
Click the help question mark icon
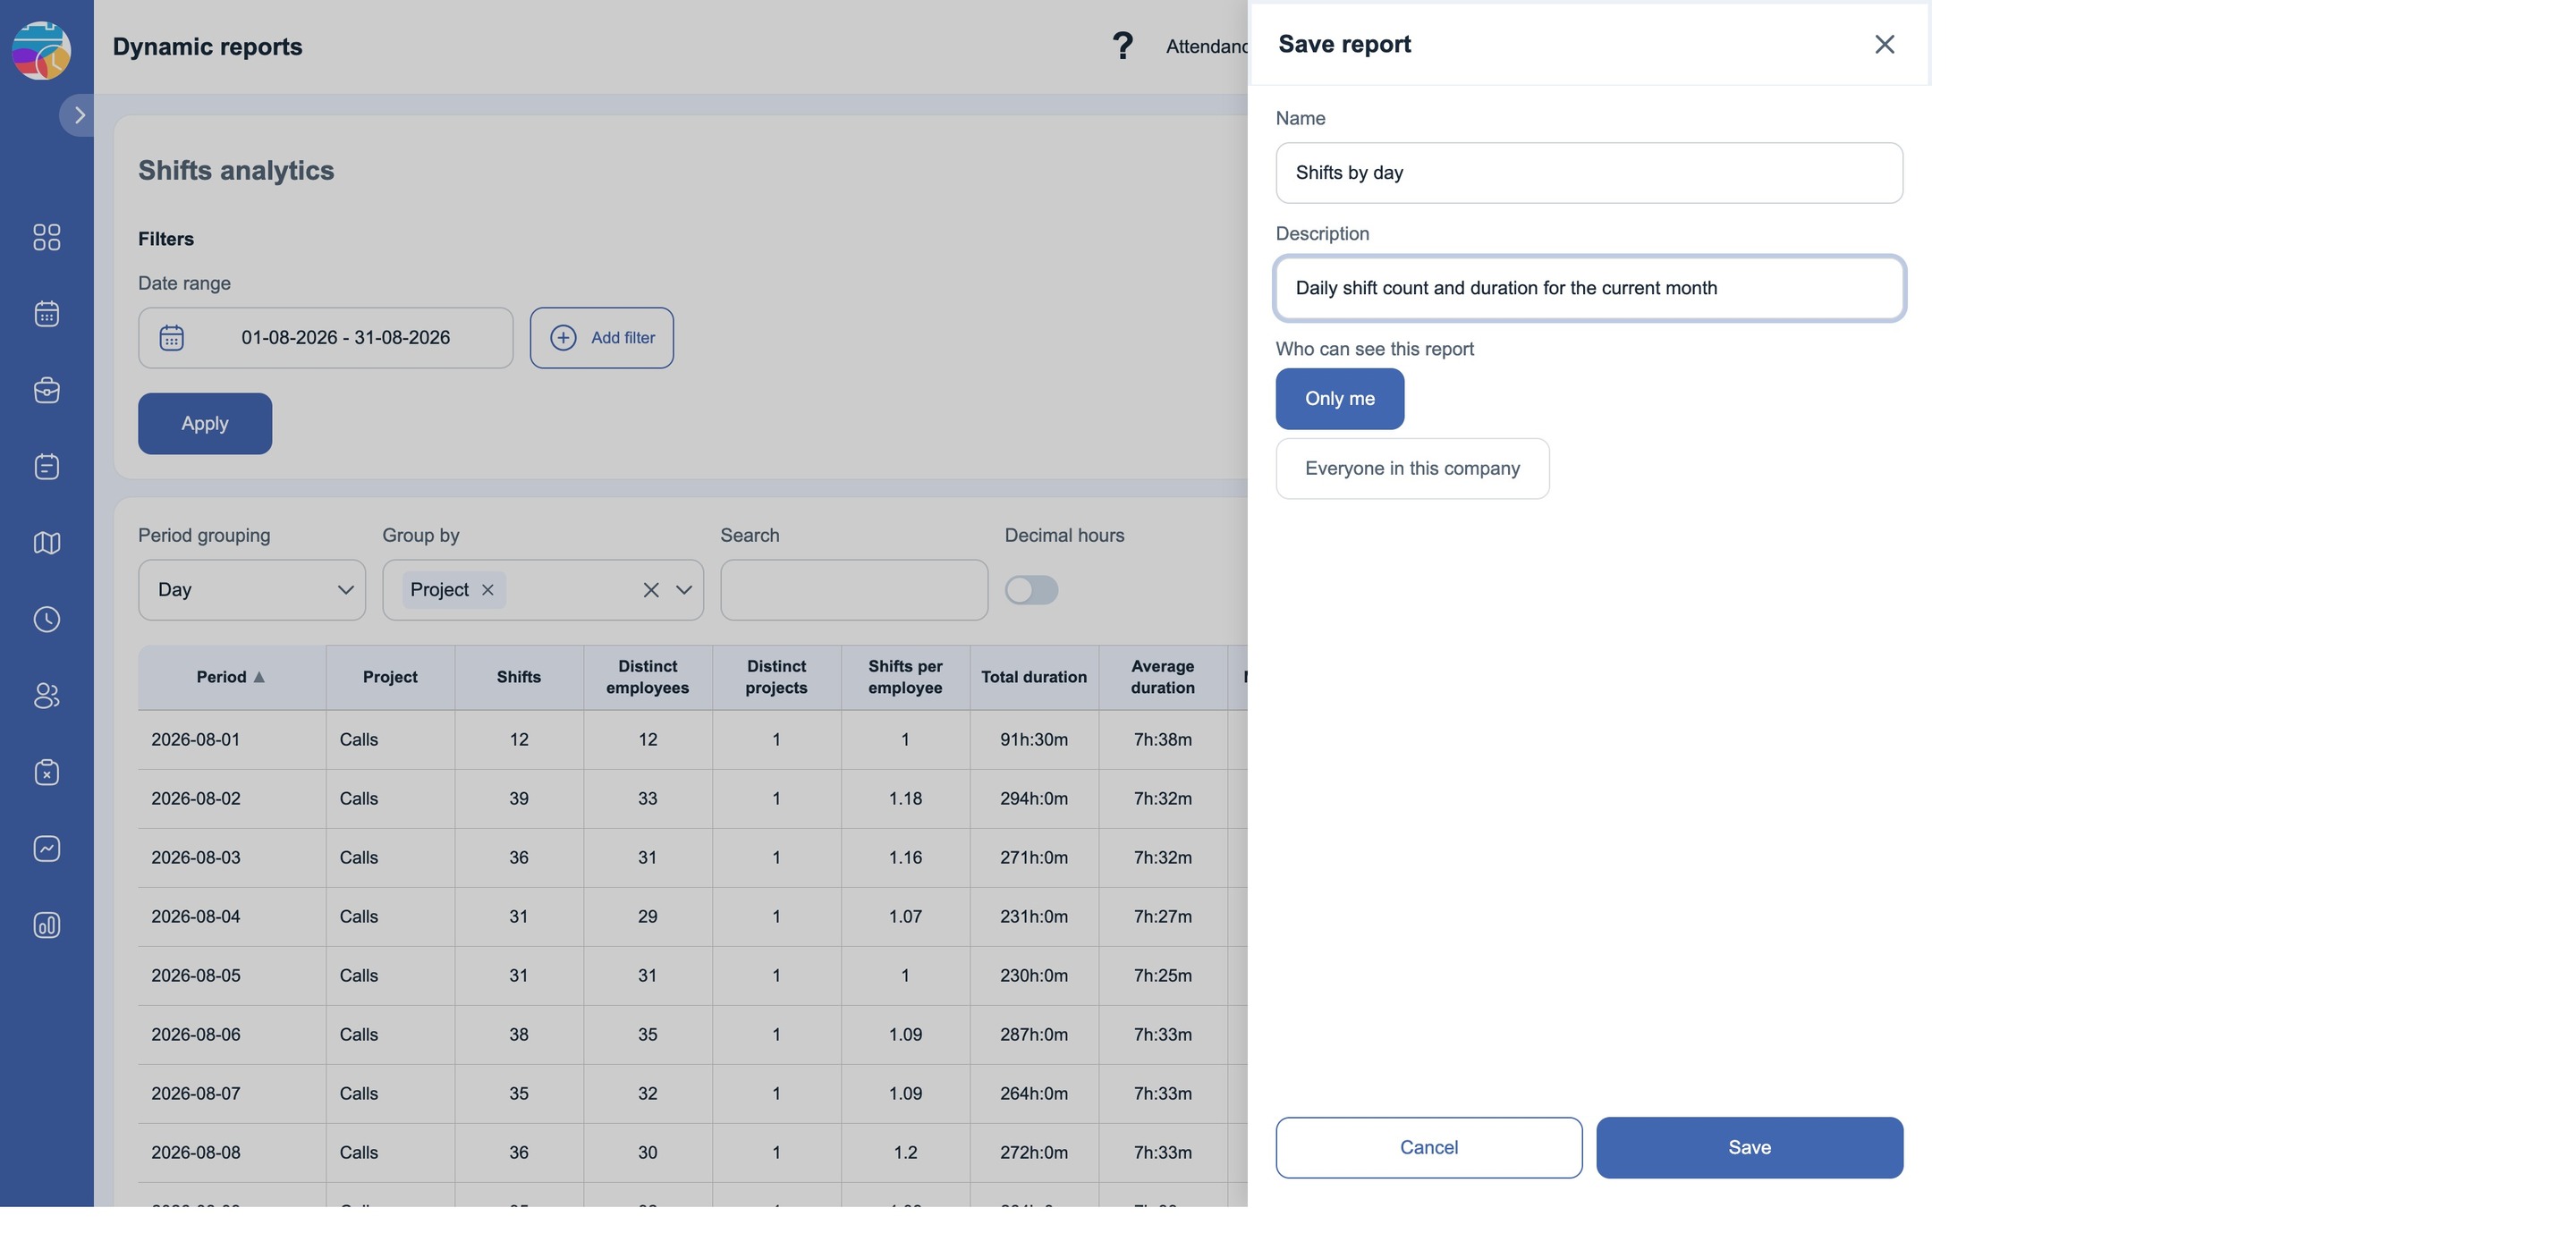1123,46
